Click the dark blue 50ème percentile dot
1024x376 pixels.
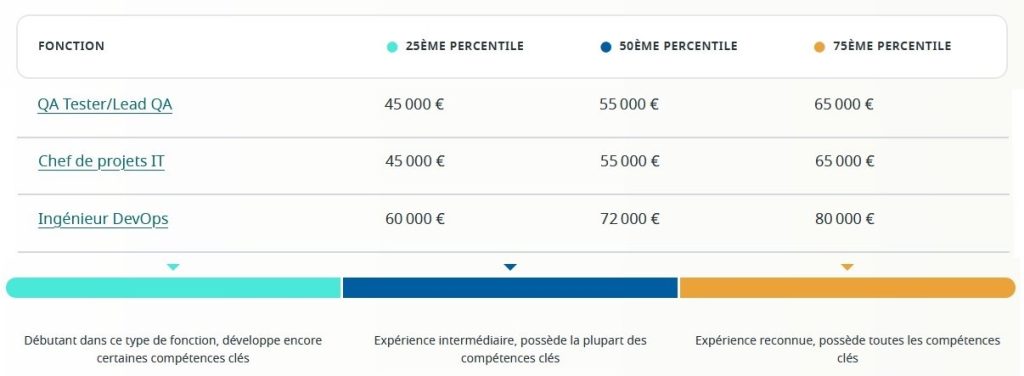tap(605, 47)
